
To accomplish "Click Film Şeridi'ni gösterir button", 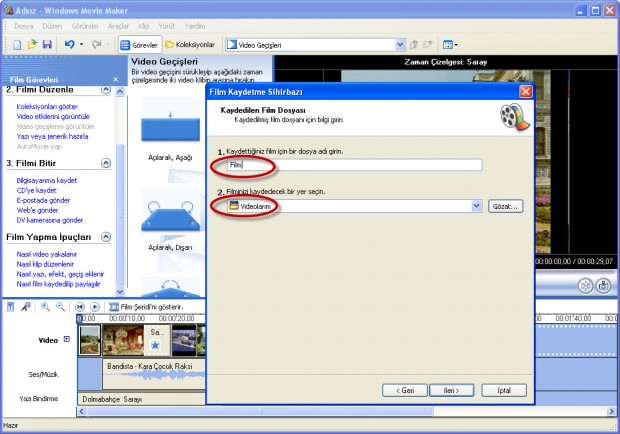I will click(146, 307).
